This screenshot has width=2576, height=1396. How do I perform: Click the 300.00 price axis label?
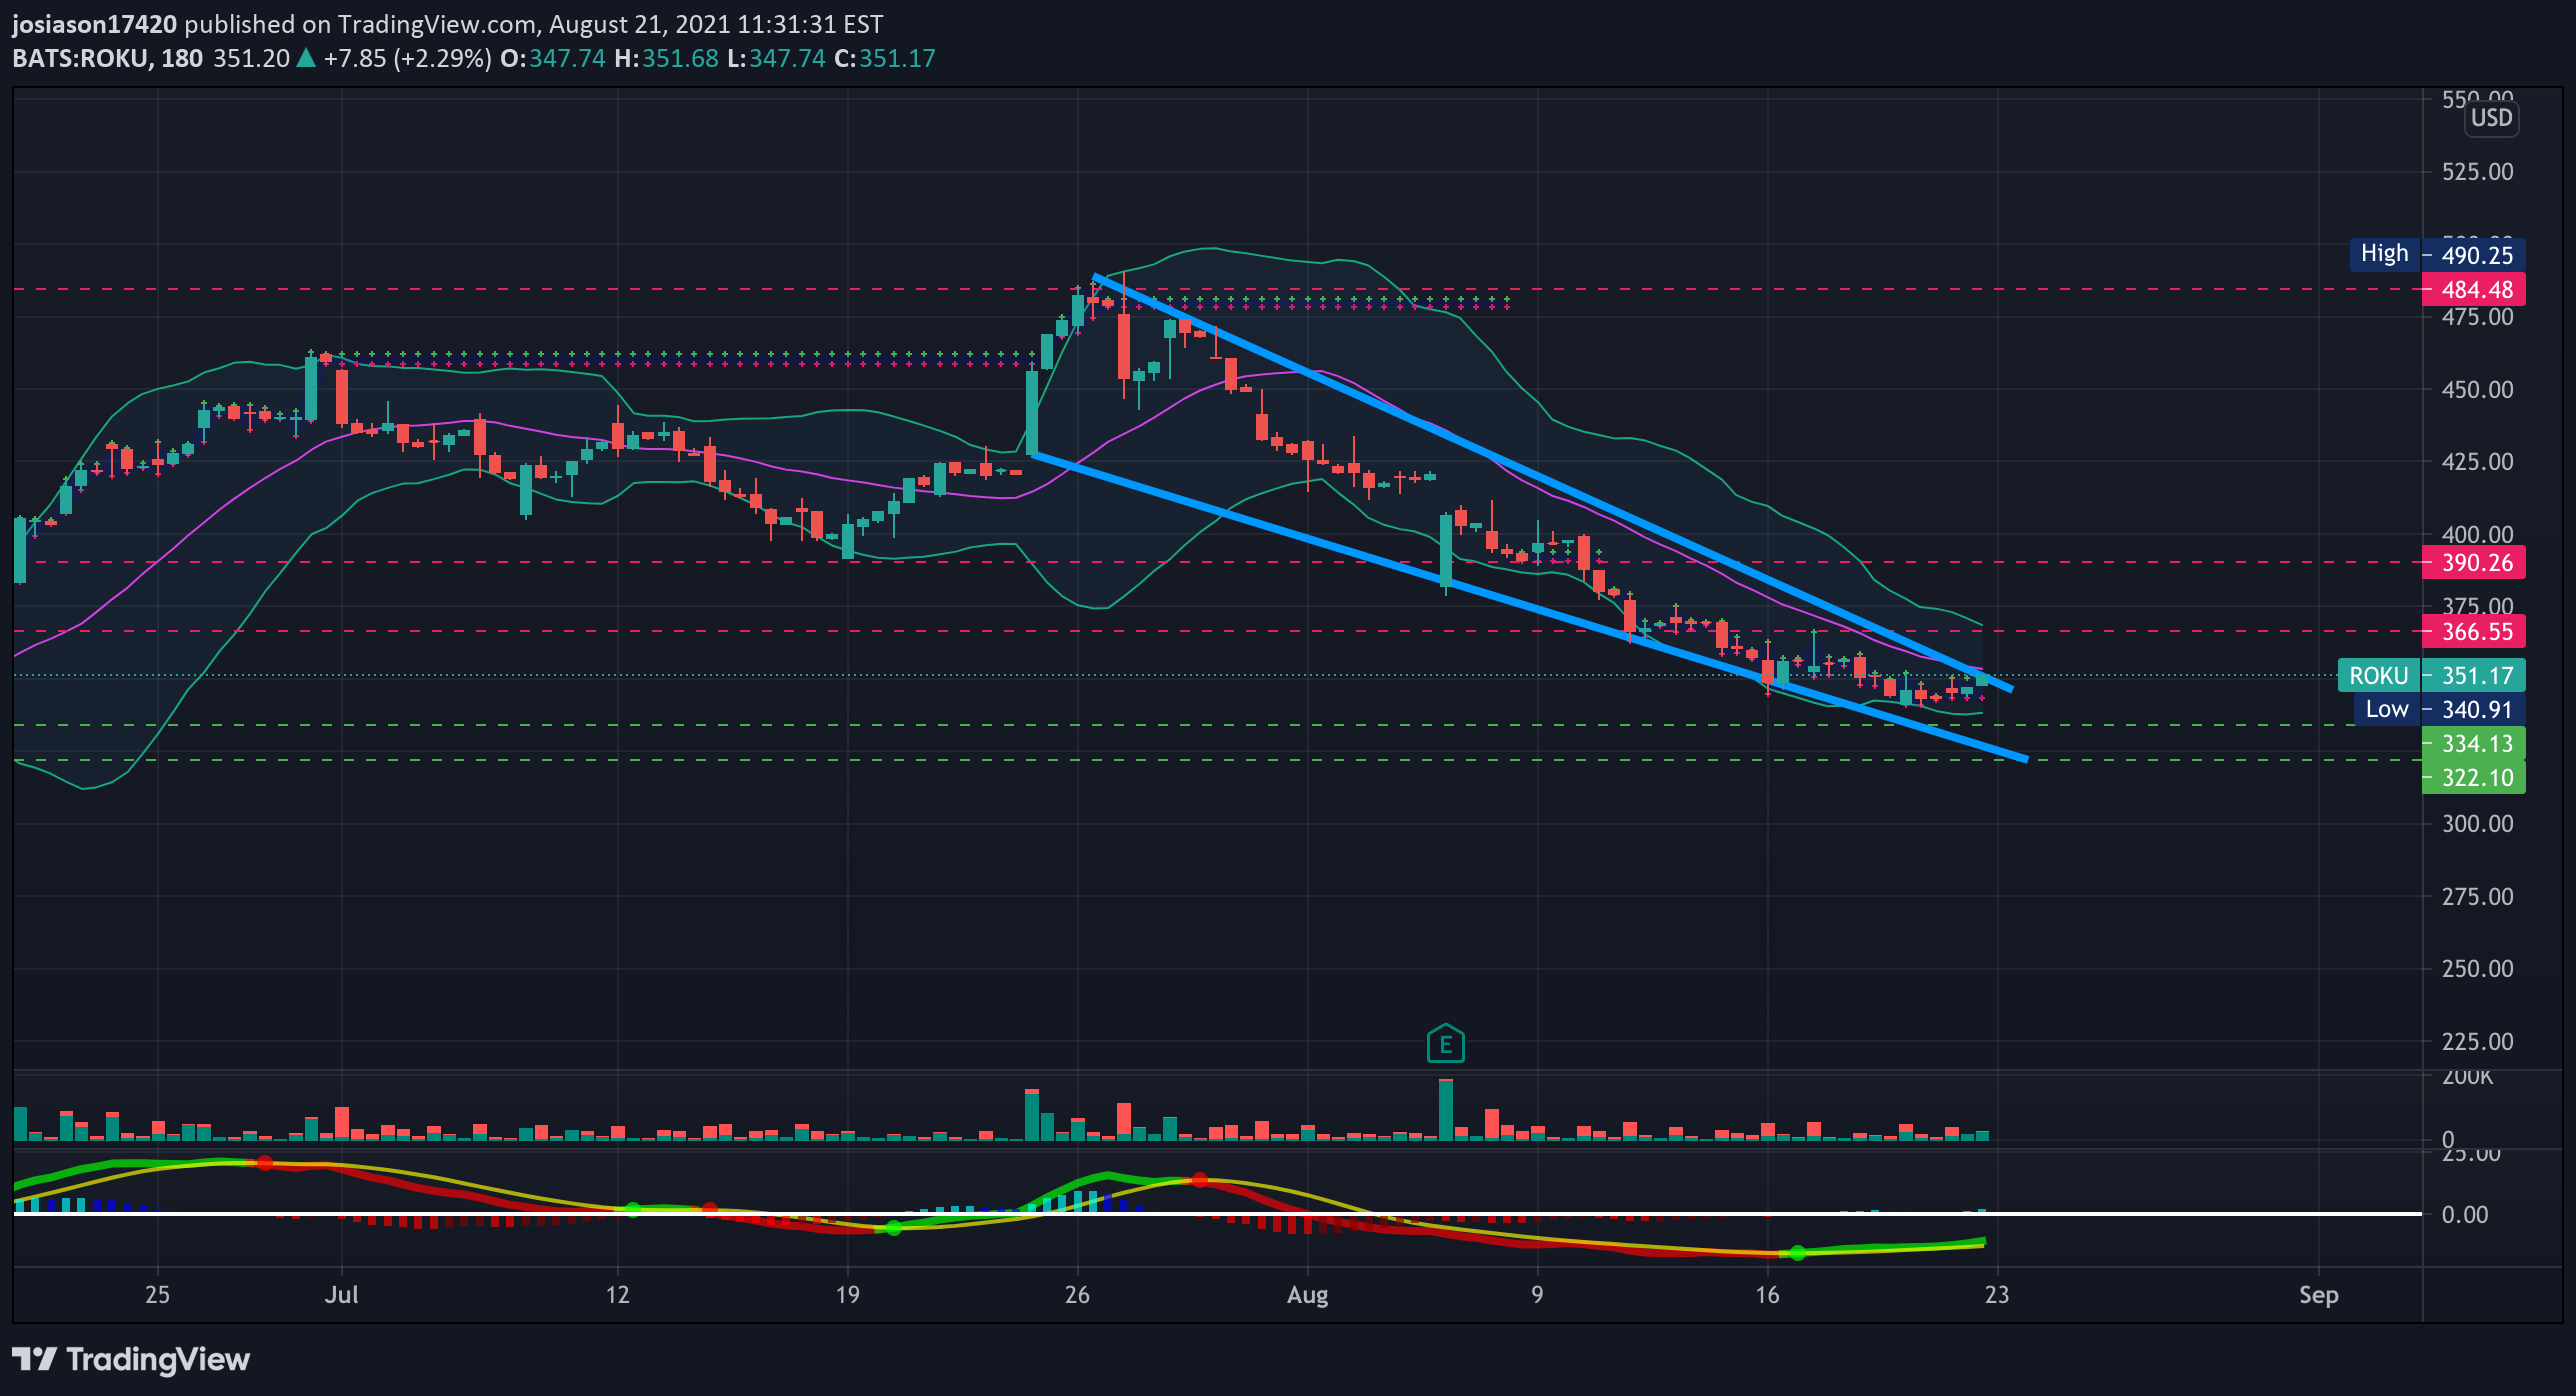tap(2477, 824)
